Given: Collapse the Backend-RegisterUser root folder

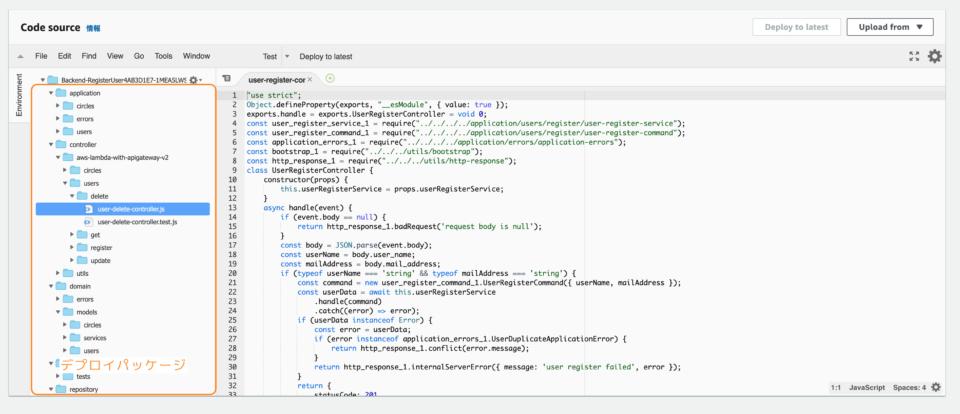Looking at the screenshot, I should coord(43,80).
